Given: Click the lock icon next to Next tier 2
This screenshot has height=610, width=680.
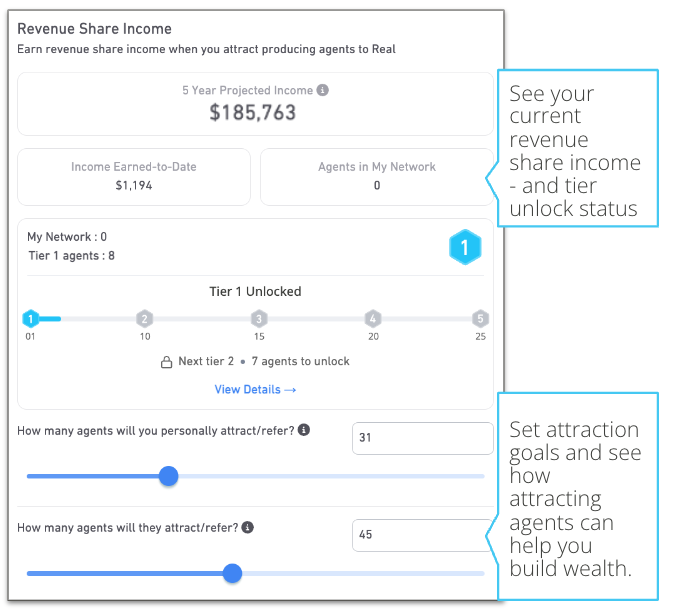Looking at the screenshot, I should pyautogui.click(x=167, y=362).
